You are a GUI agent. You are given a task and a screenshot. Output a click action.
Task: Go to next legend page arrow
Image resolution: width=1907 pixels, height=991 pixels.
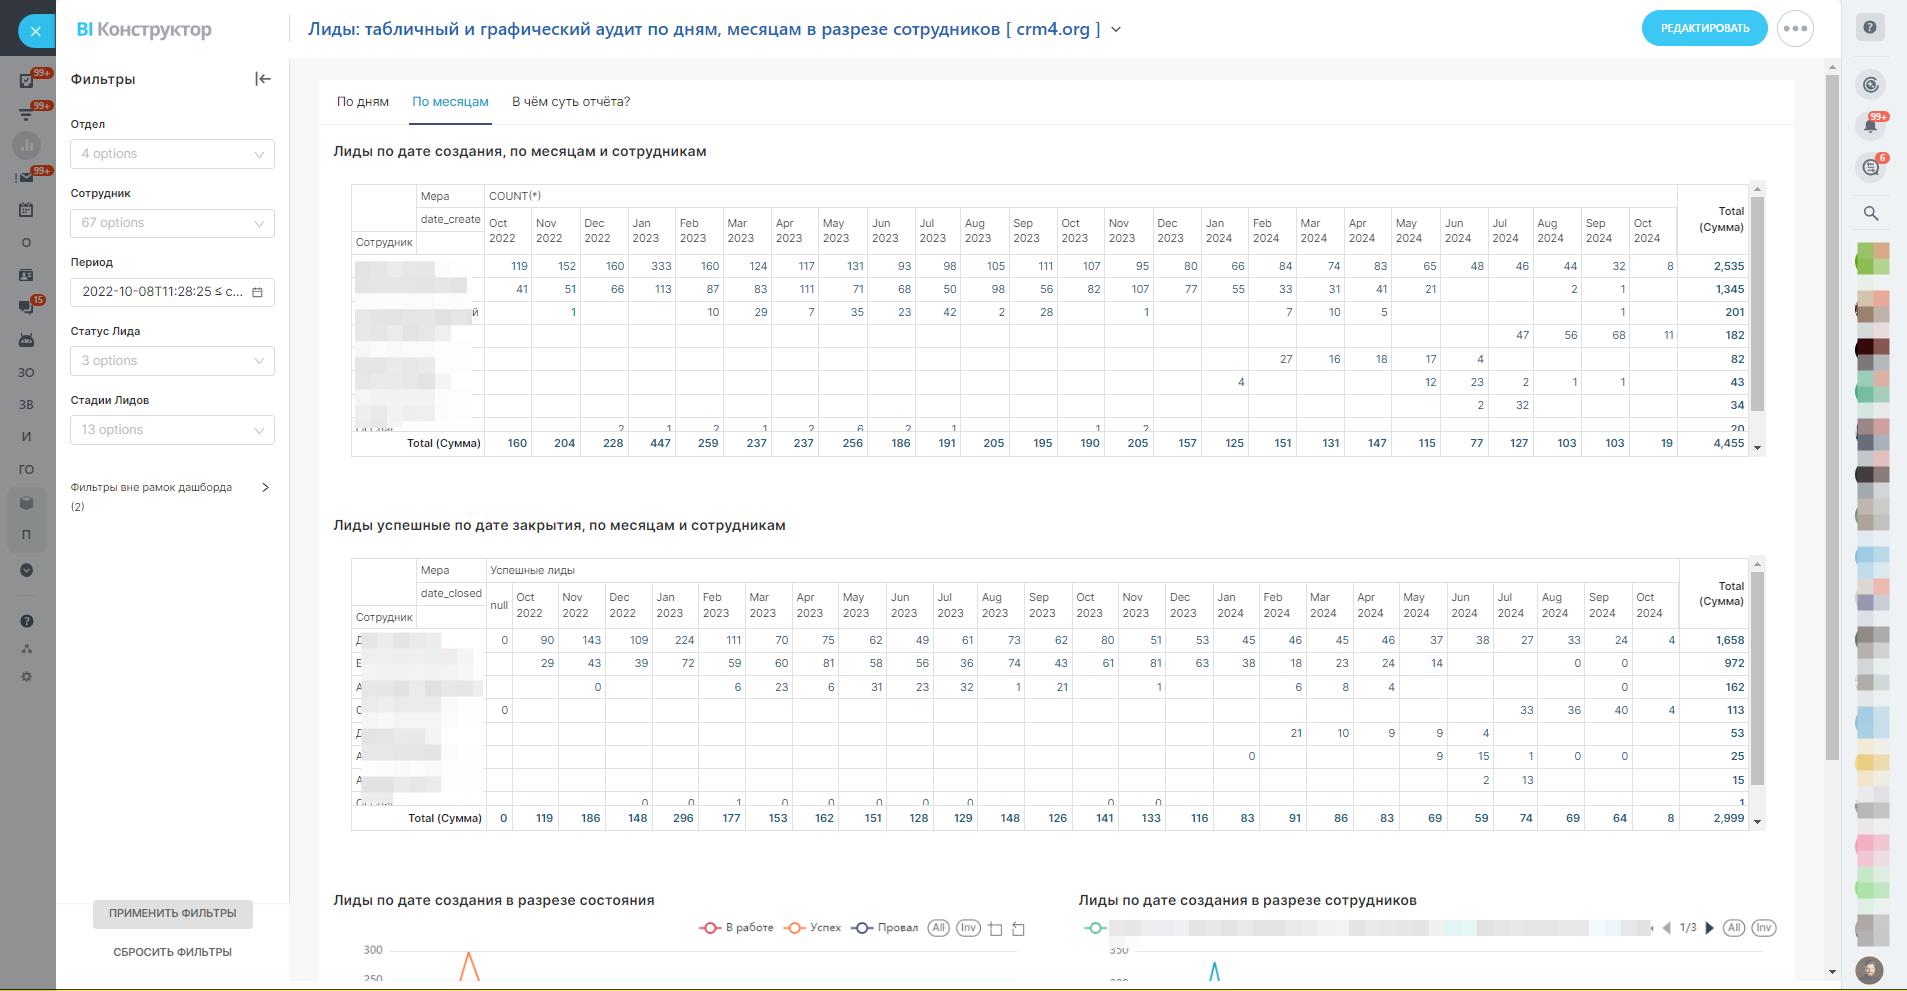coord(1710,928)
